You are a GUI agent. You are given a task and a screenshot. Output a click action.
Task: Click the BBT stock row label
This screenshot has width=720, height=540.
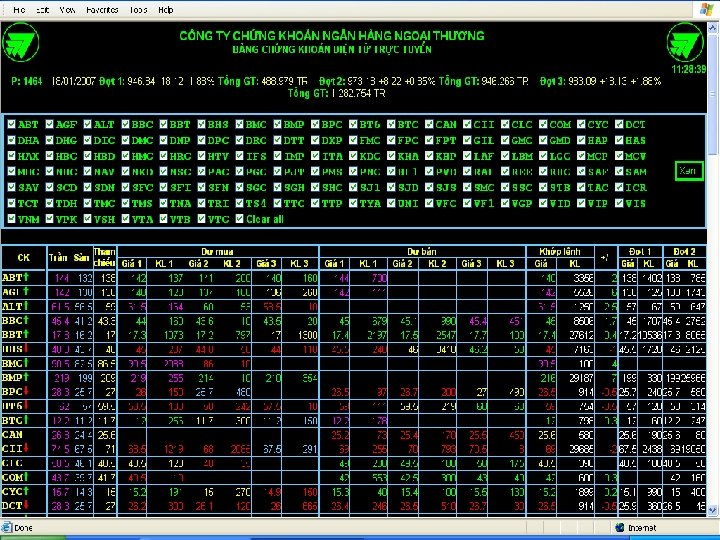tap(12, 334)
